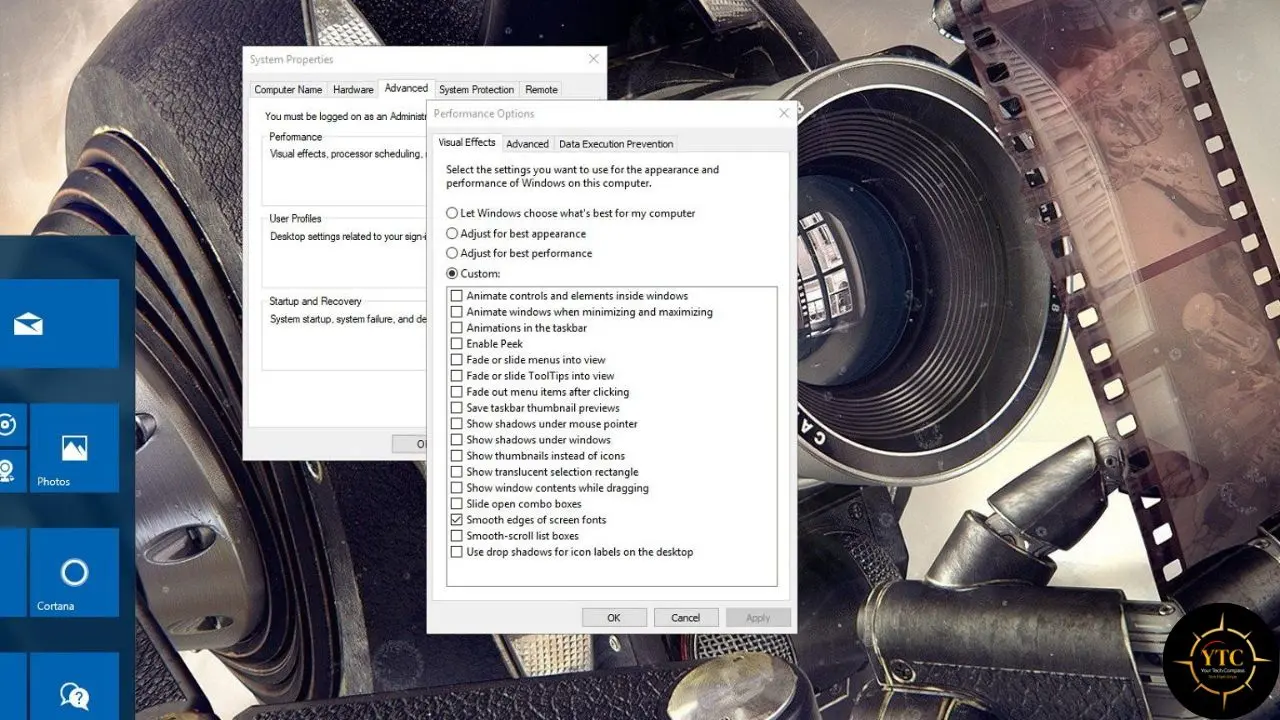
Task: Open Hardware tab in System Properties
Action: pyautogui.click(x=353, y=90)
